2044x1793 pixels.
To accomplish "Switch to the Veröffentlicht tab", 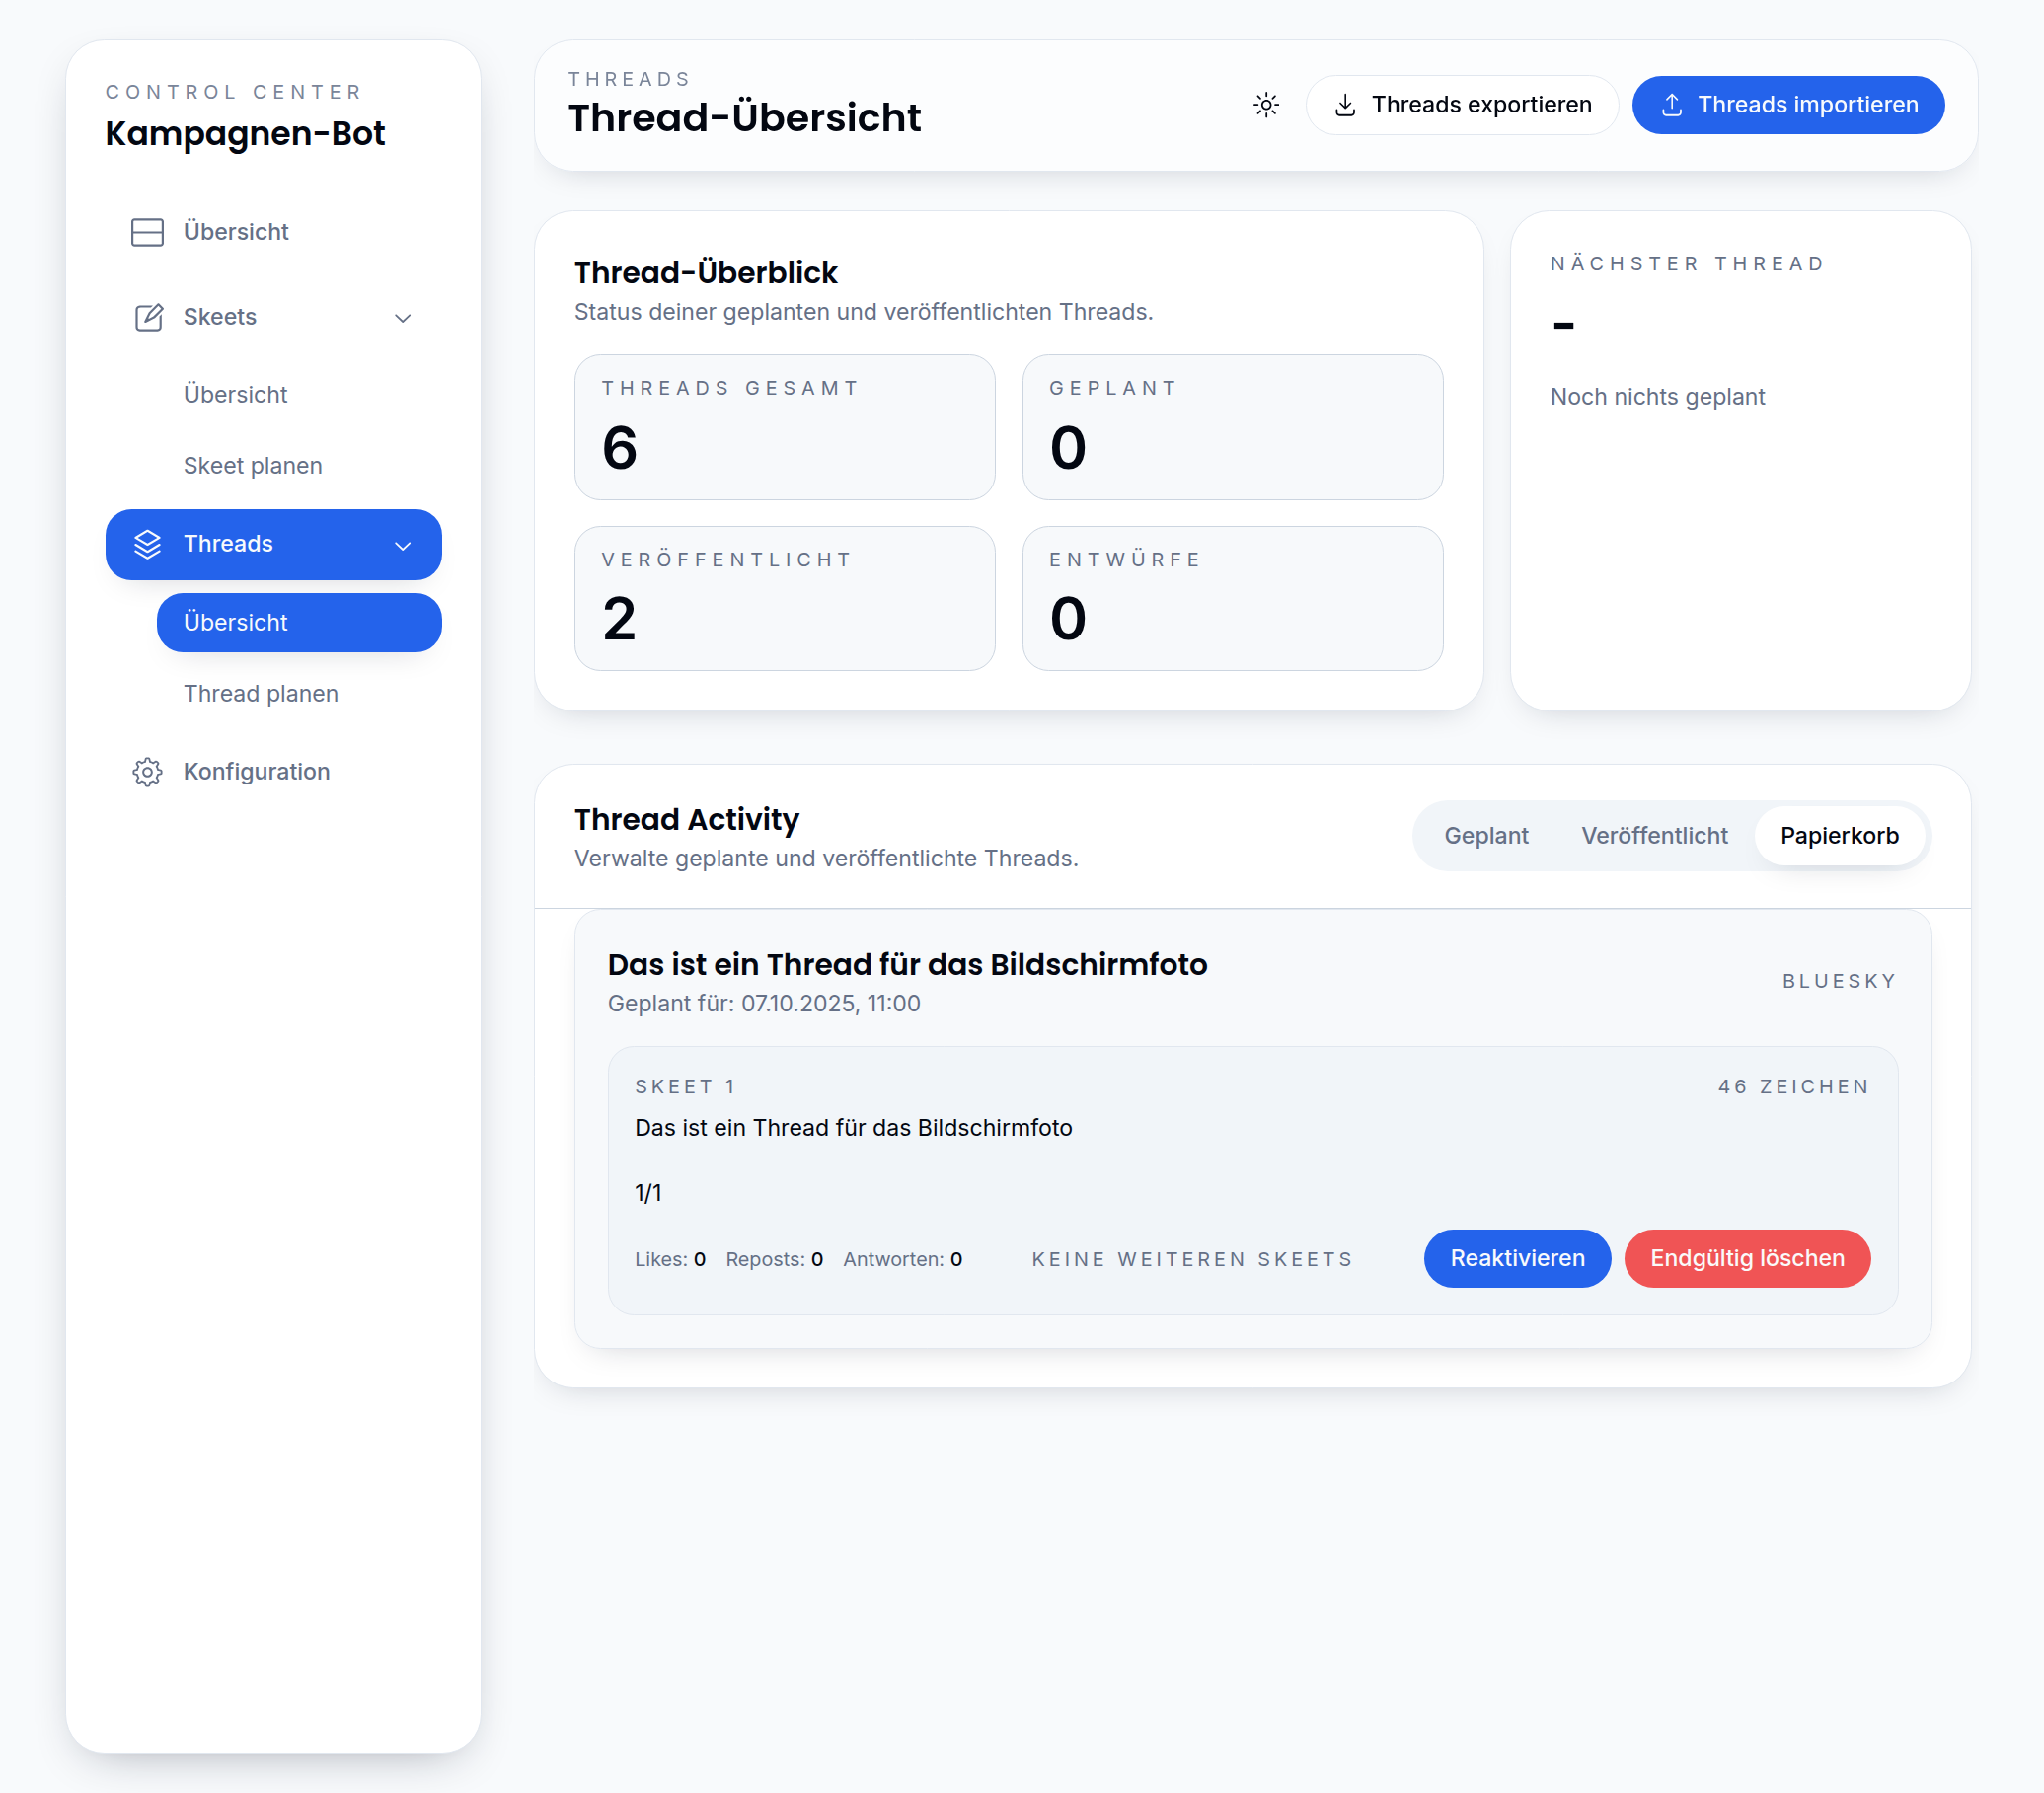I will coord(1653,836).
